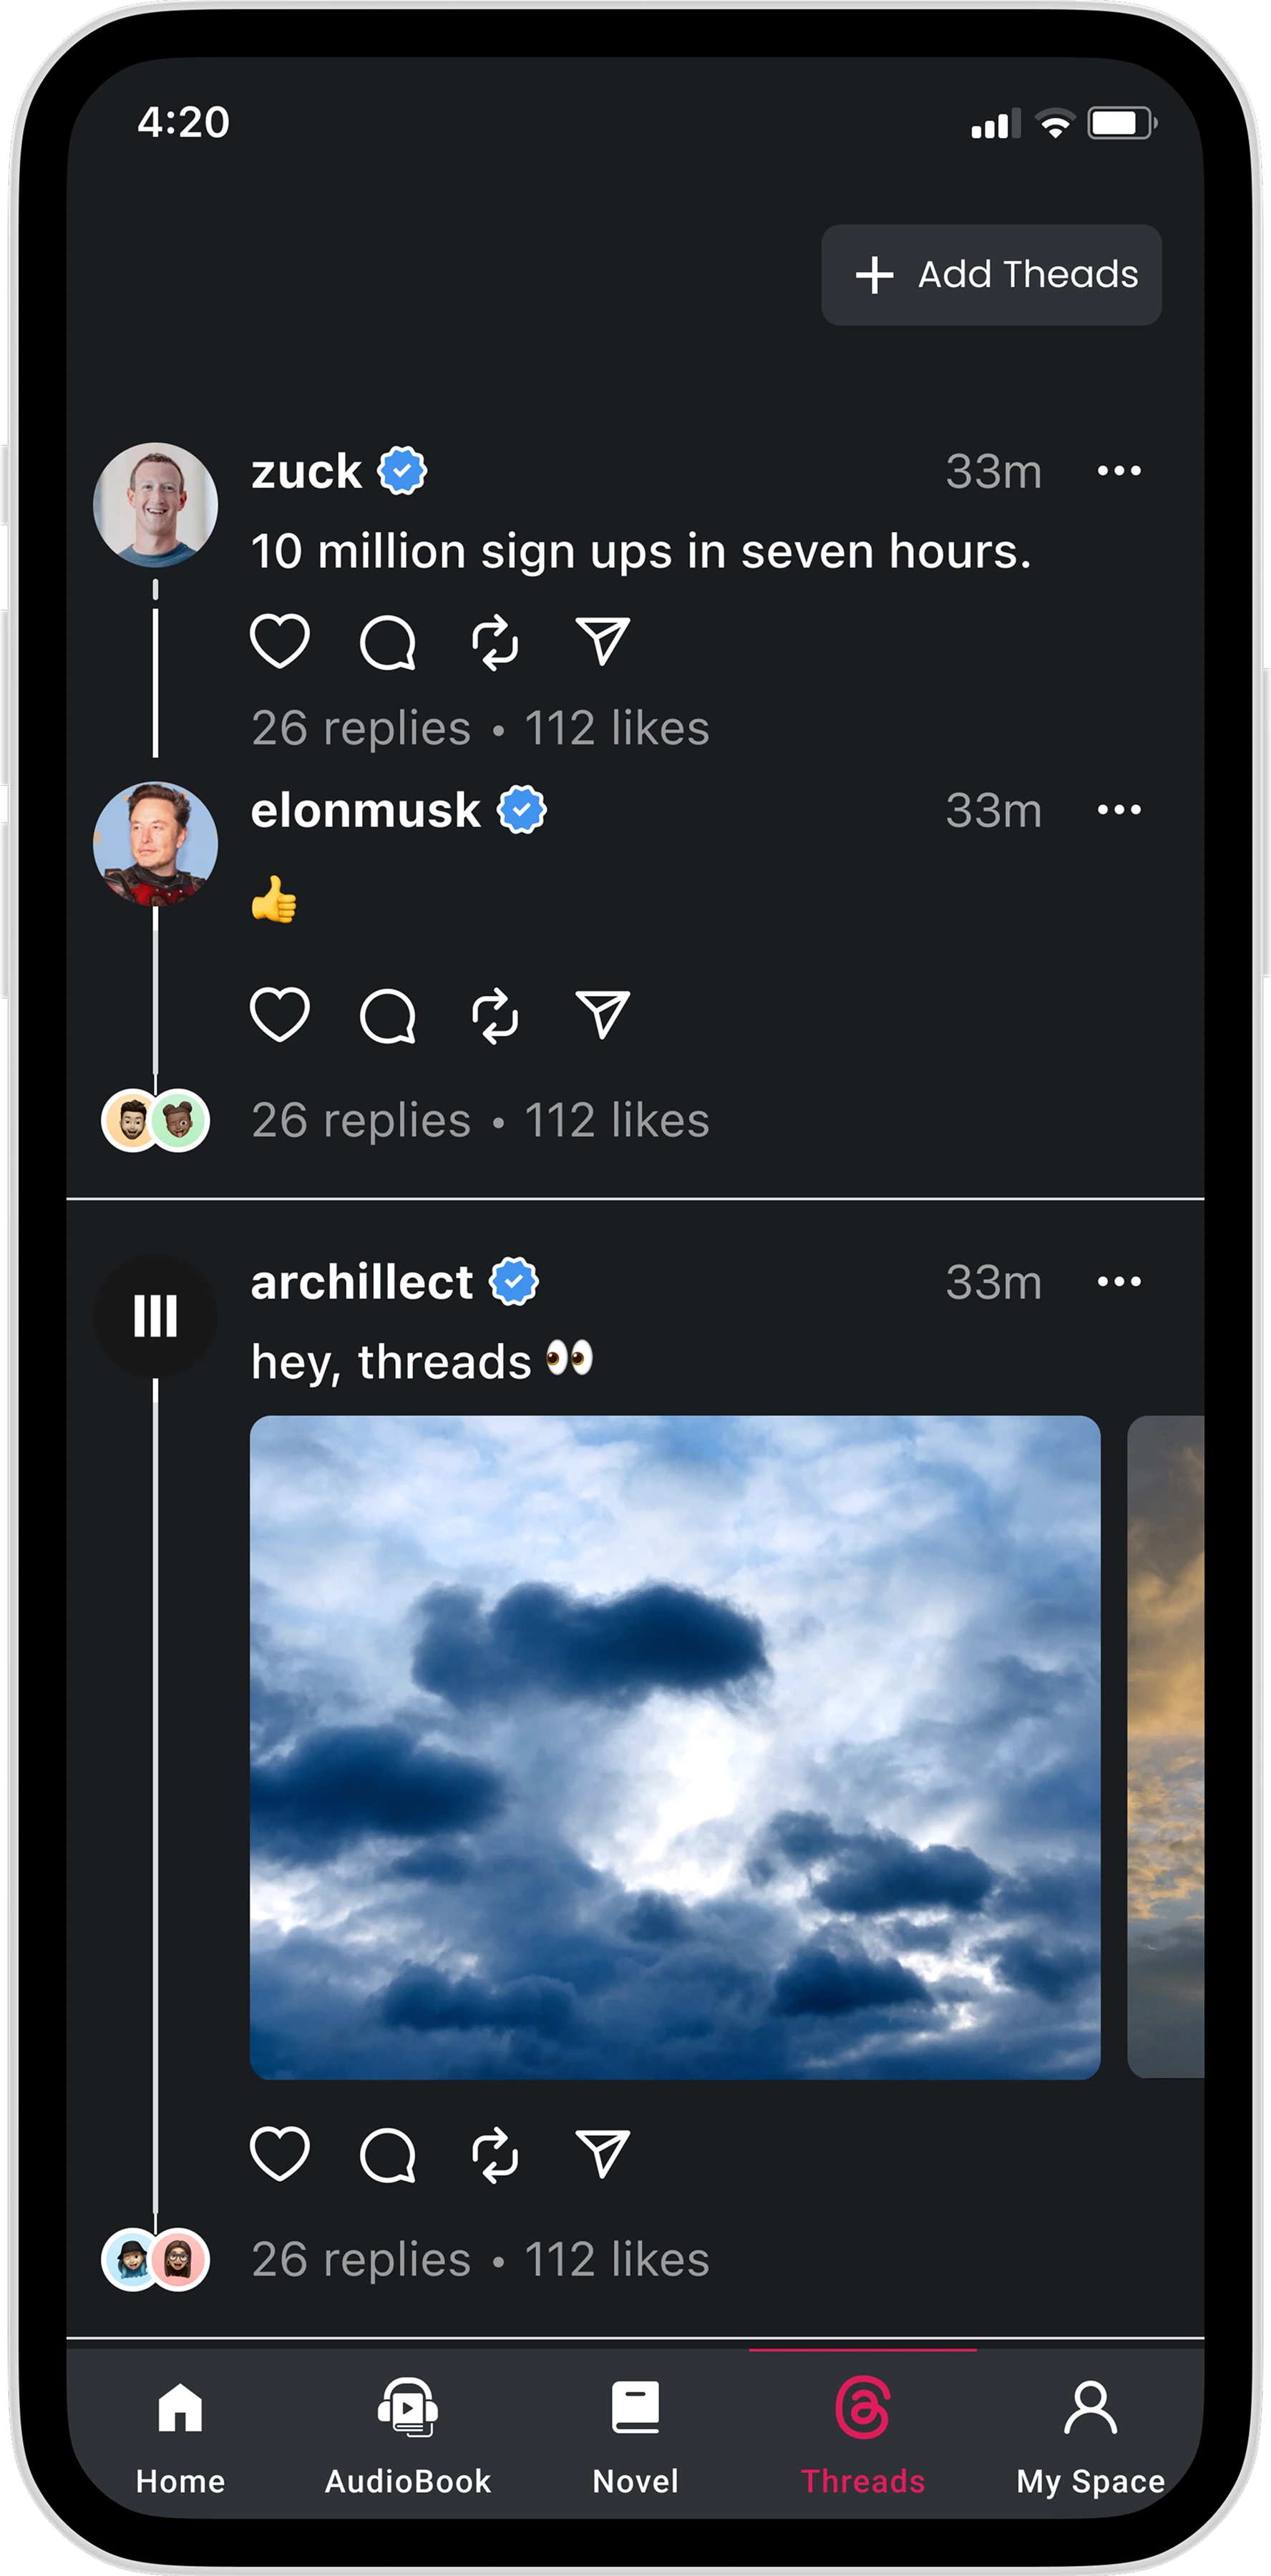Screen dimensions: 1271x2576
Task: Reply to elonmusk using comment icon
Action: pos(387,1016)
